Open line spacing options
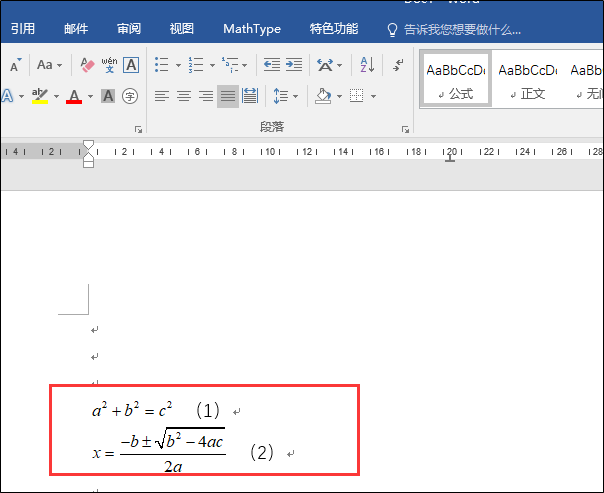The image size is (604, 493). click(281, 96)
